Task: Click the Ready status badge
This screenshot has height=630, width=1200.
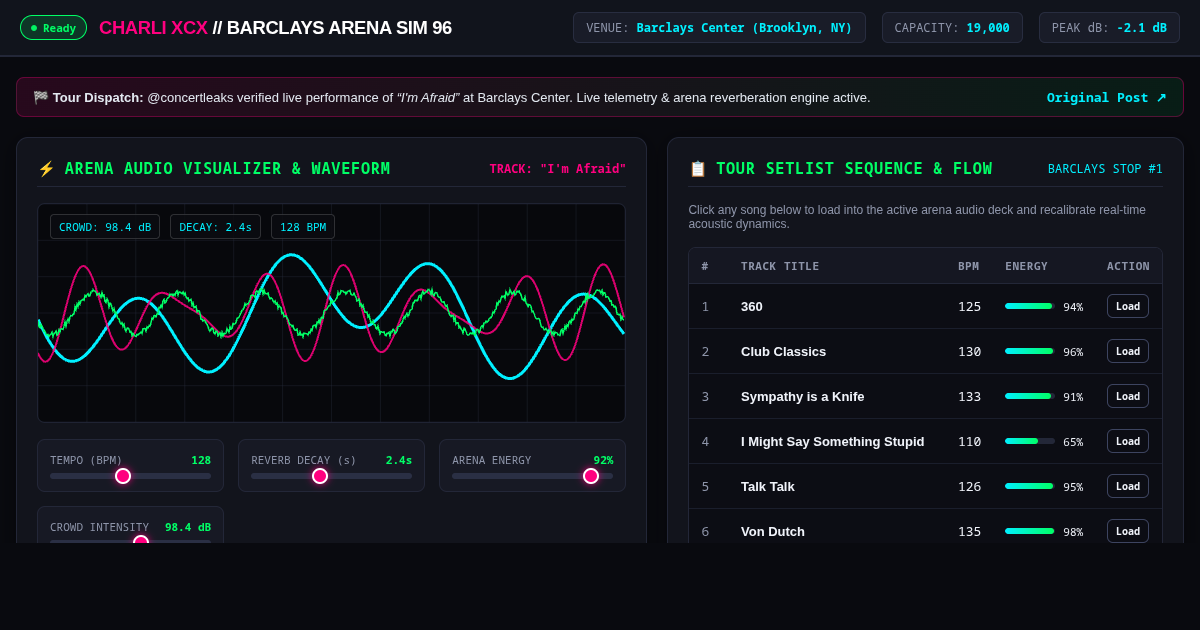Action: pos(54,28)
